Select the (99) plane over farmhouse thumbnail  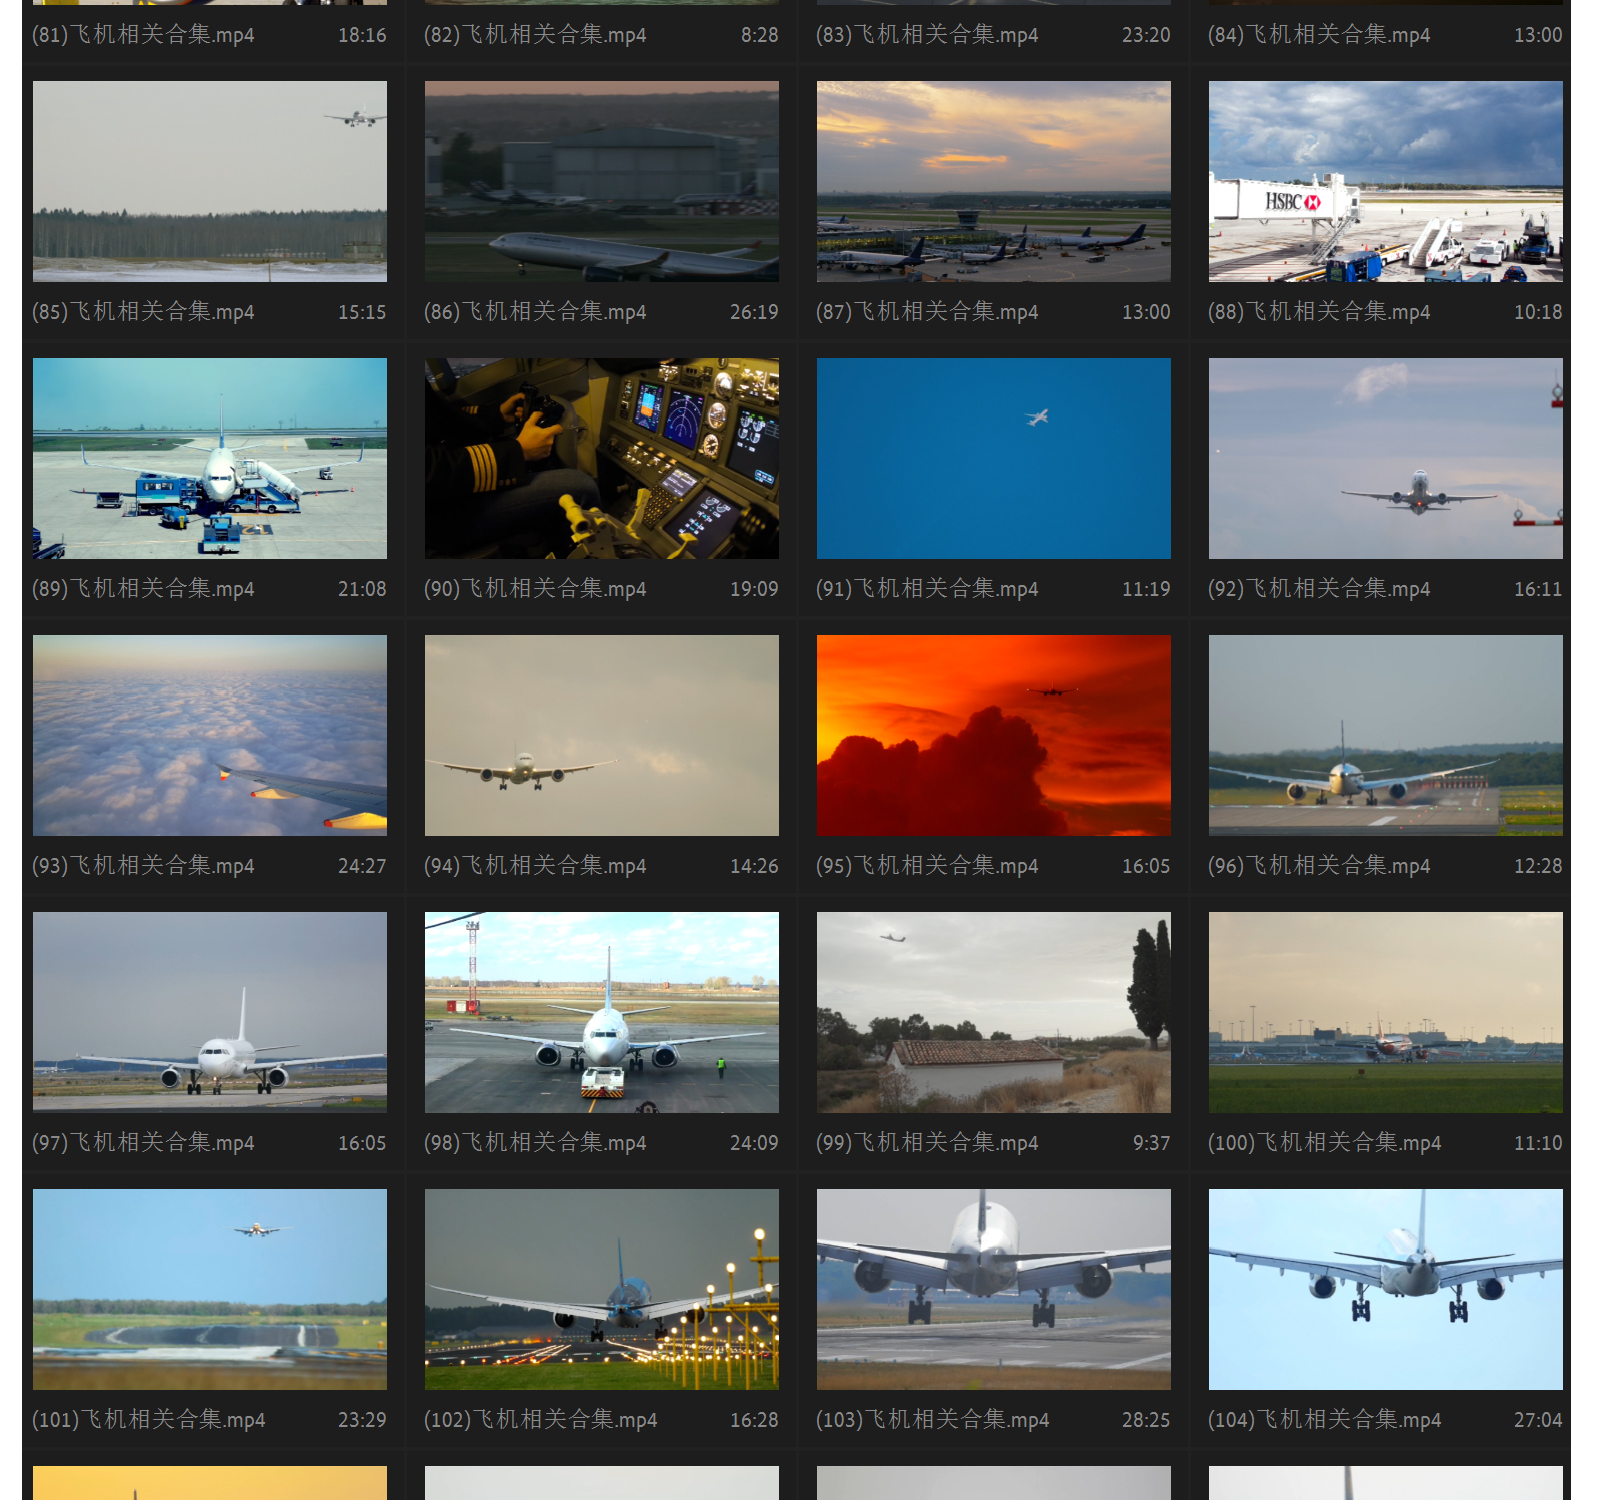pos(994,1012)
